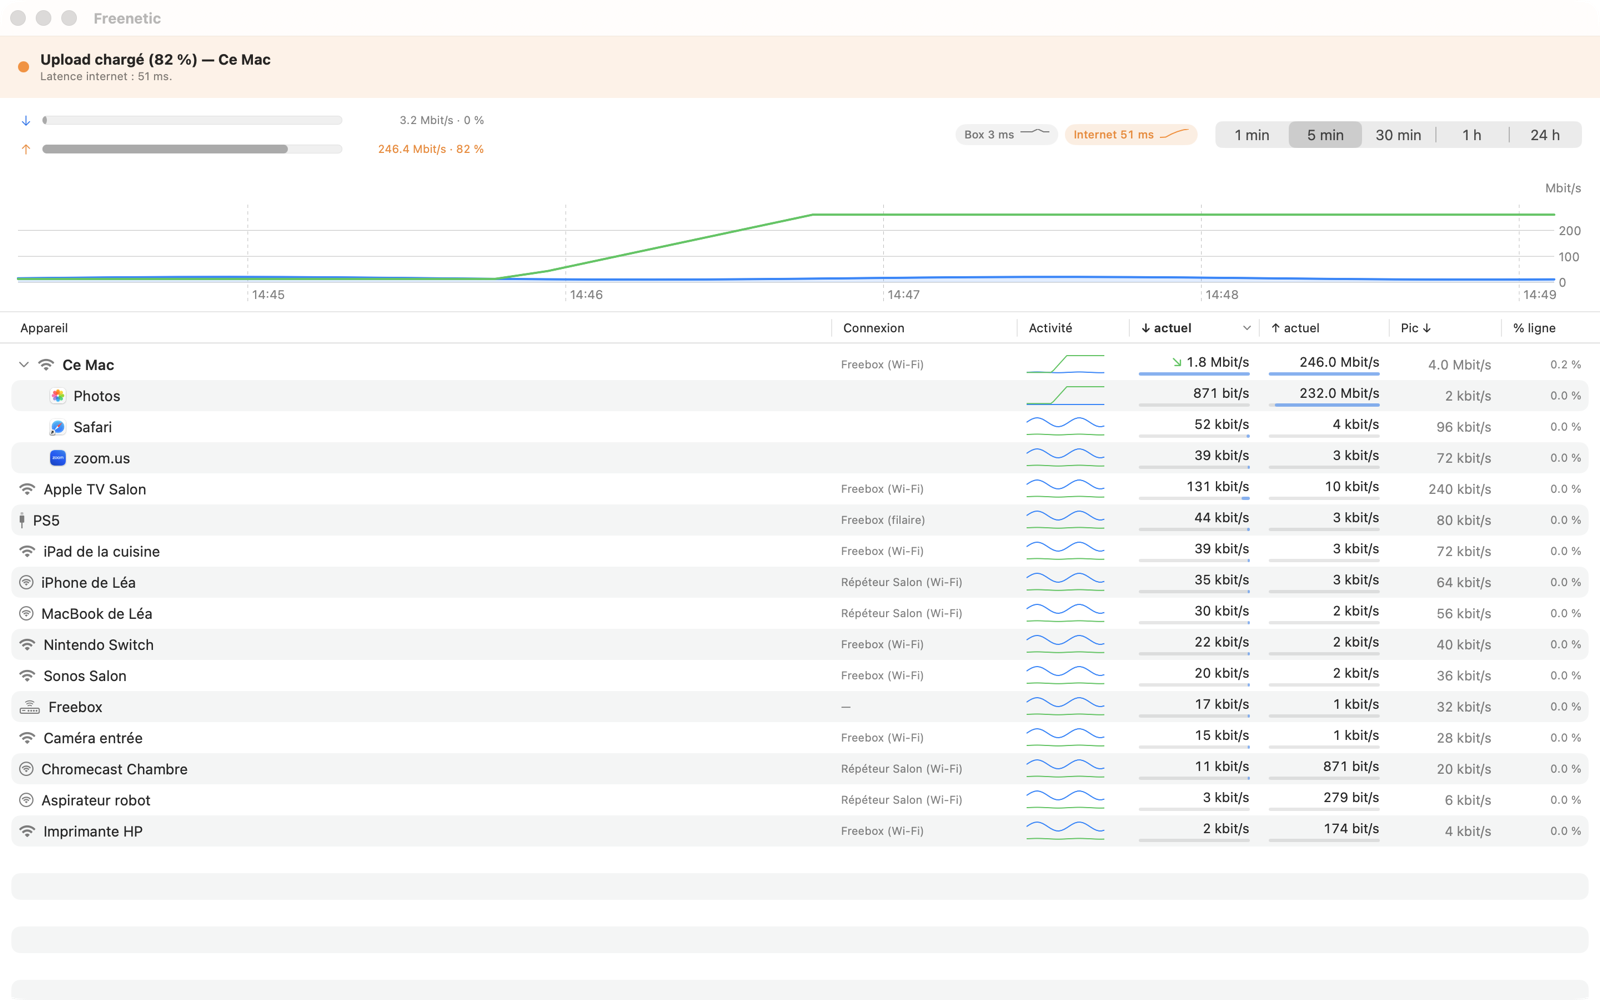Click the 3.2 Mbit/s · 0 % download readout
This screenshot has height=1000, width=1600.
[441, 120]
